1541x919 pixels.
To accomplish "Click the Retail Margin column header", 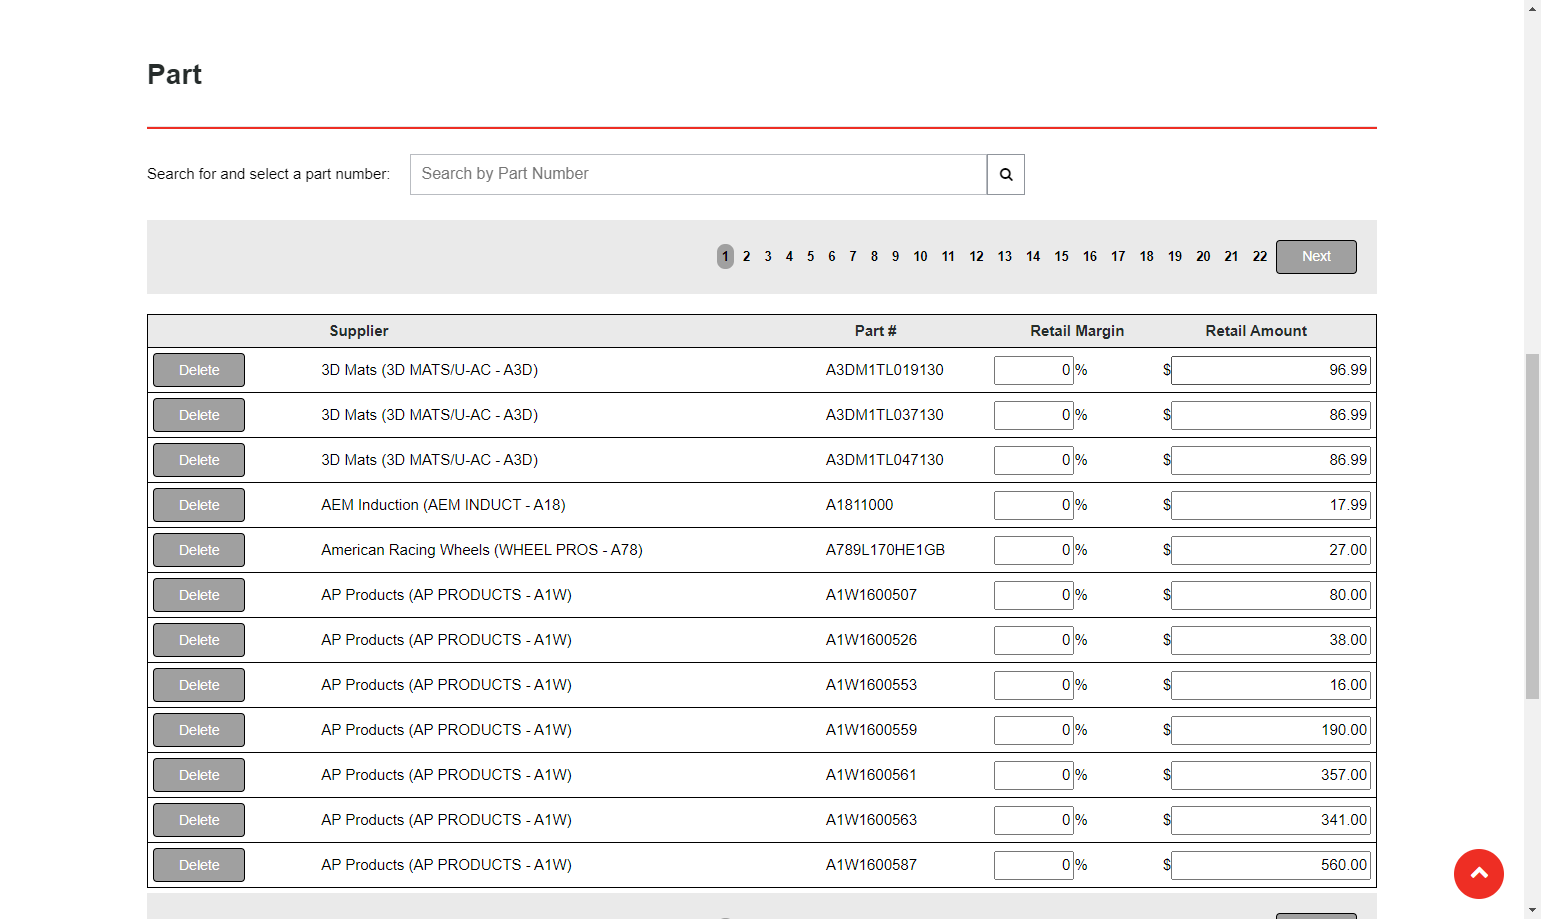I will [x=1077, y=331].
